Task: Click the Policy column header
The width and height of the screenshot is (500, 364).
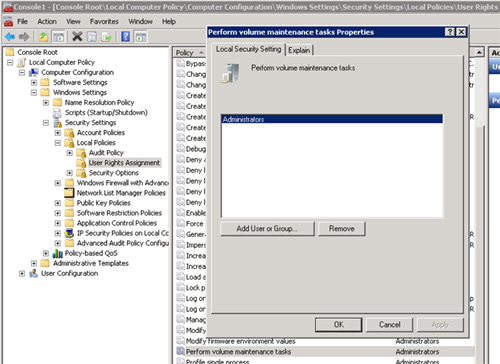Action: coord(189,53)
